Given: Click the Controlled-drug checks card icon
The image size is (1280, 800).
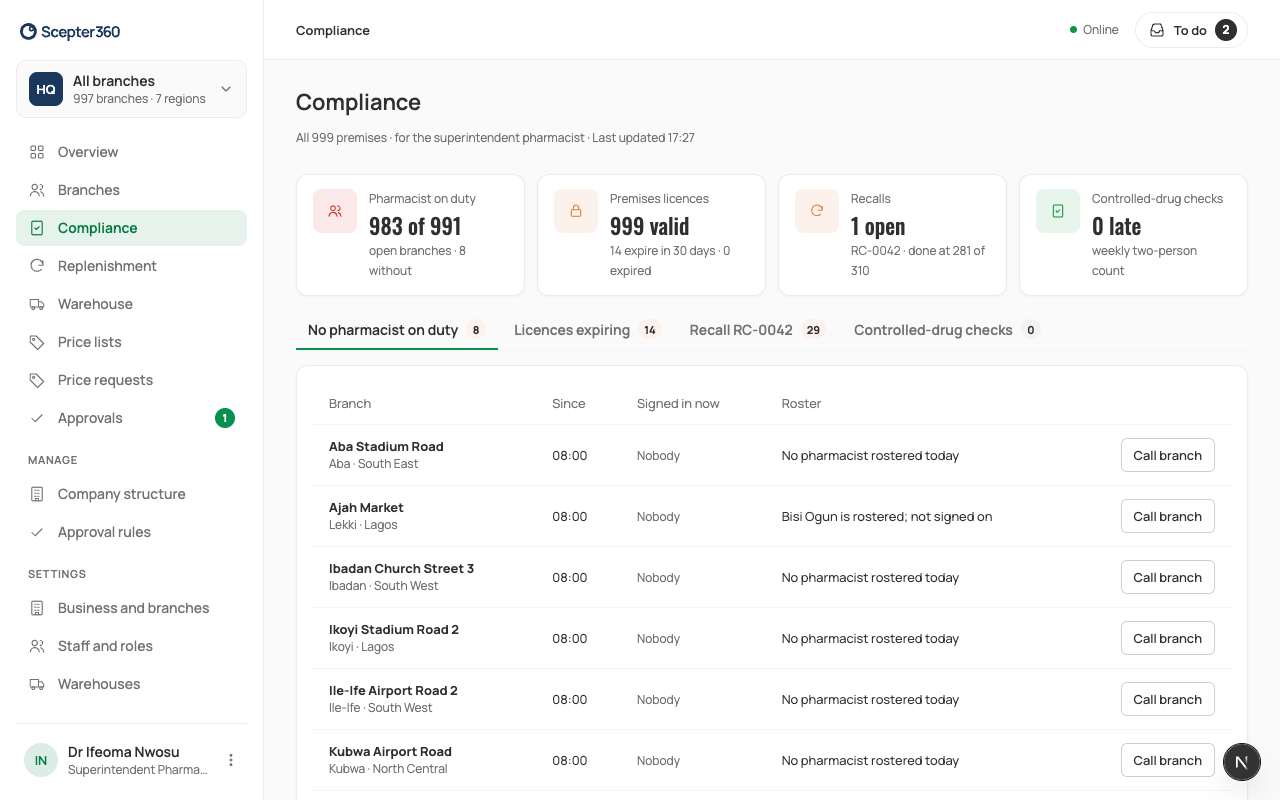Looking at the screenshot, I should coord(1058,211).
